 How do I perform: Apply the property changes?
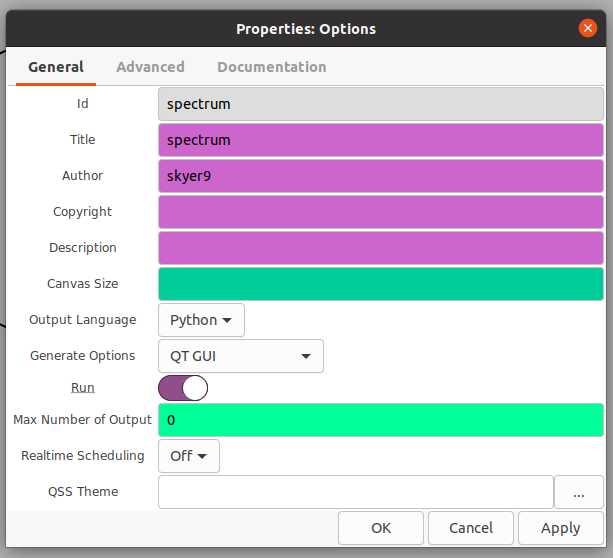pos(560,528)
